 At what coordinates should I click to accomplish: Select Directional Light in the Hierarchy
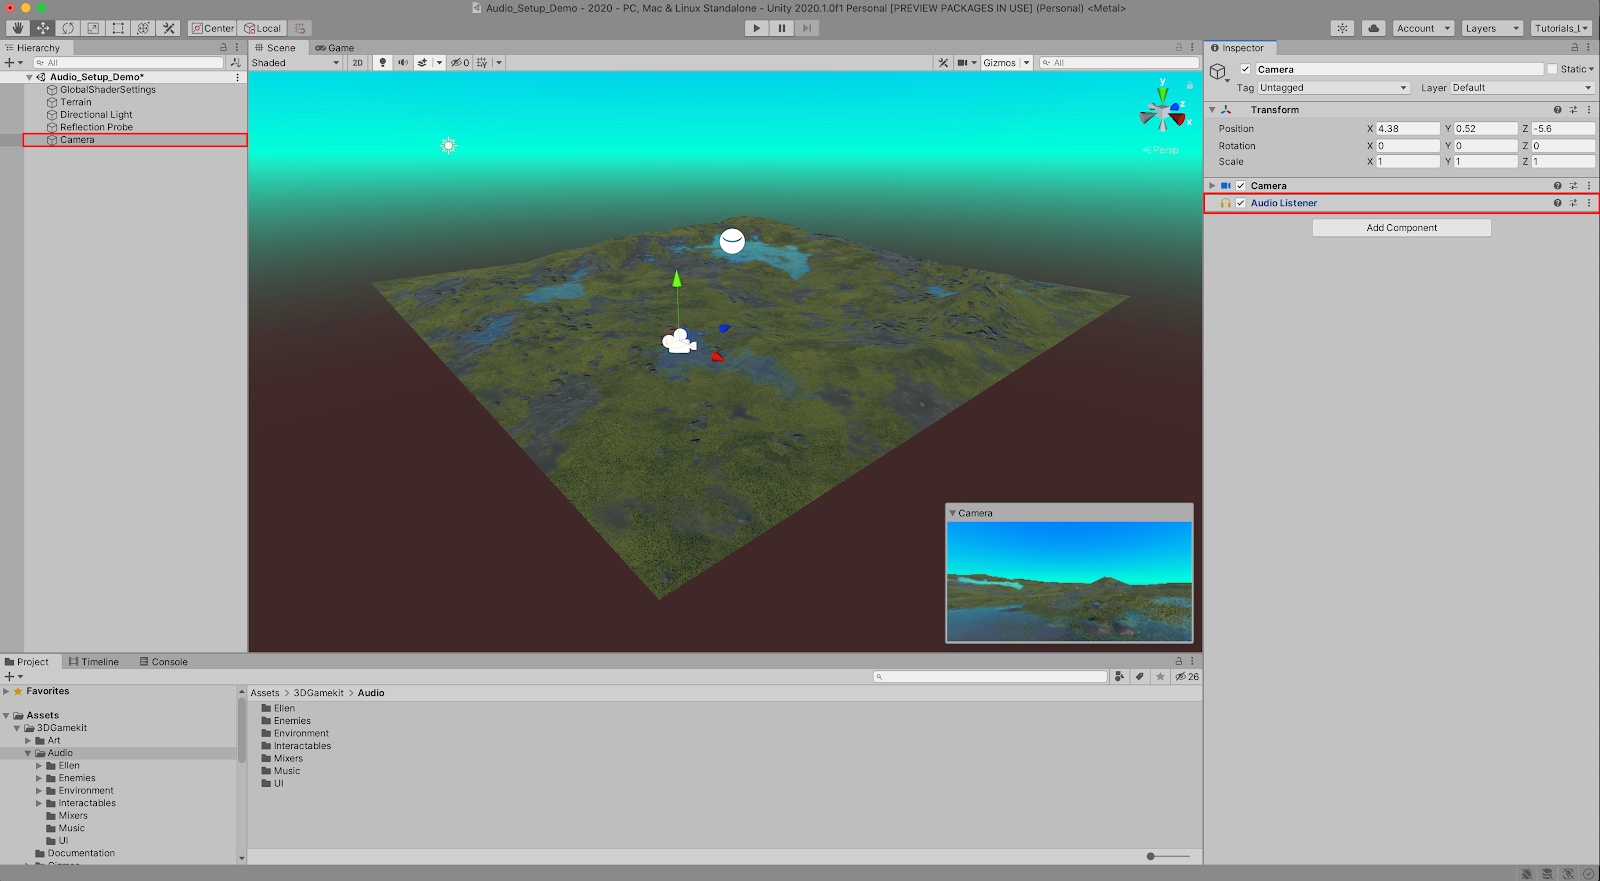pos(96,115)
